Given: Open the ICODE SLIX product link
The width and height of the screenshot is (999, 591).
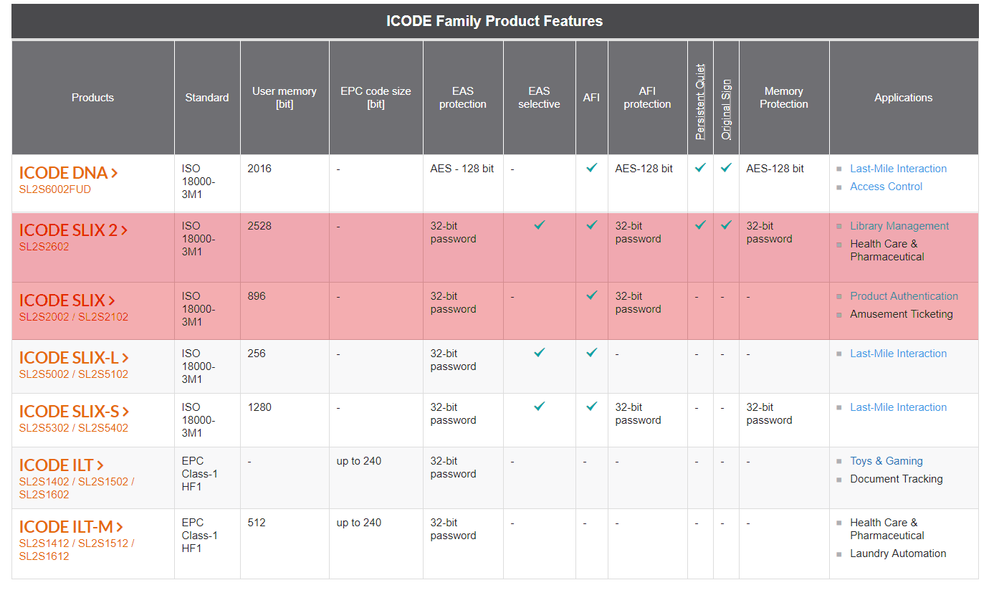Looking at the screenshot, I should [x=67, y=300].
